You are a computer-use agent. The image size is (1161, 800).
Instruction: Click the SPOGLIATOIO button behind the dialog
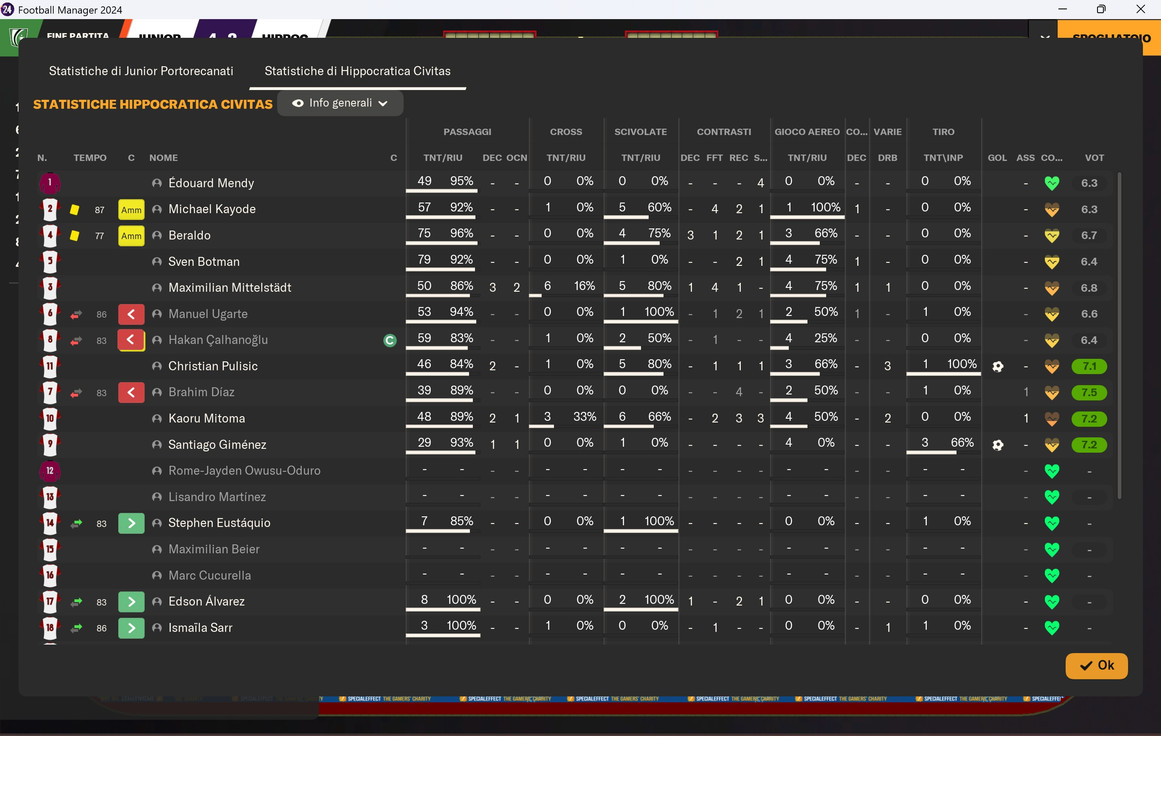[x=1111, y=36]
